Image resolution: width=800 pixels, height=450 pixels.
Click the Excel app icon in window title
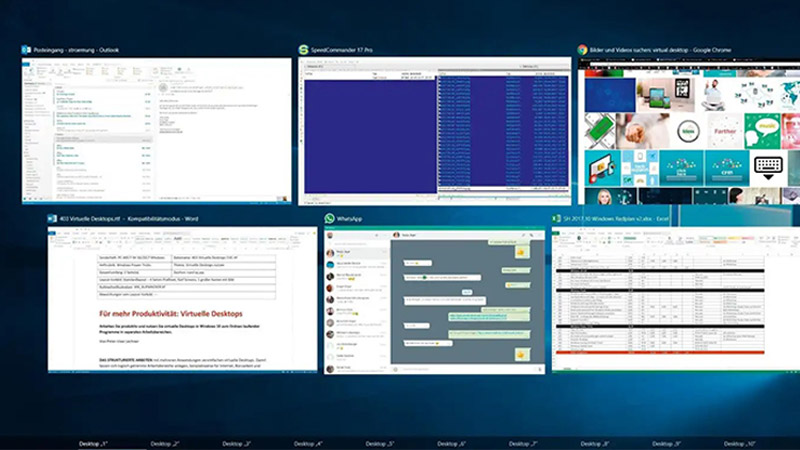pos(556,217)
